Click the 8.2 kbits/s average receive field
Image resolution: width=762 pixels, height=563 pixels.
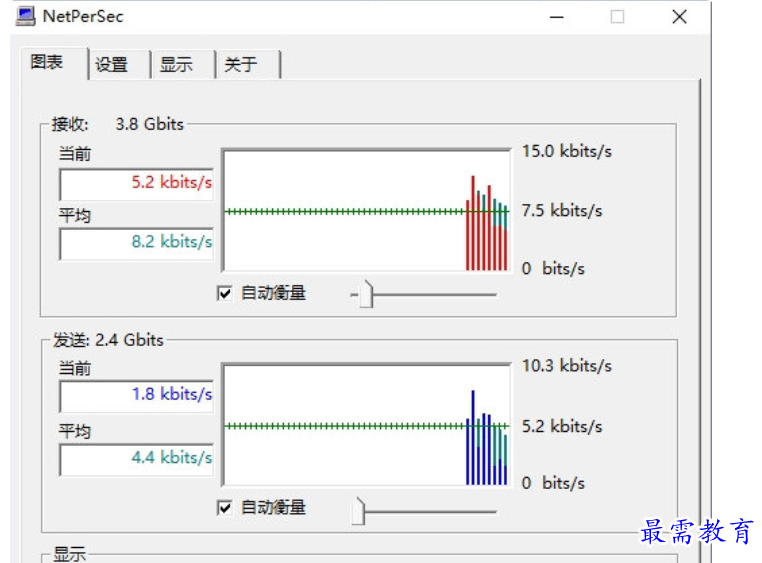coord(137,243)
